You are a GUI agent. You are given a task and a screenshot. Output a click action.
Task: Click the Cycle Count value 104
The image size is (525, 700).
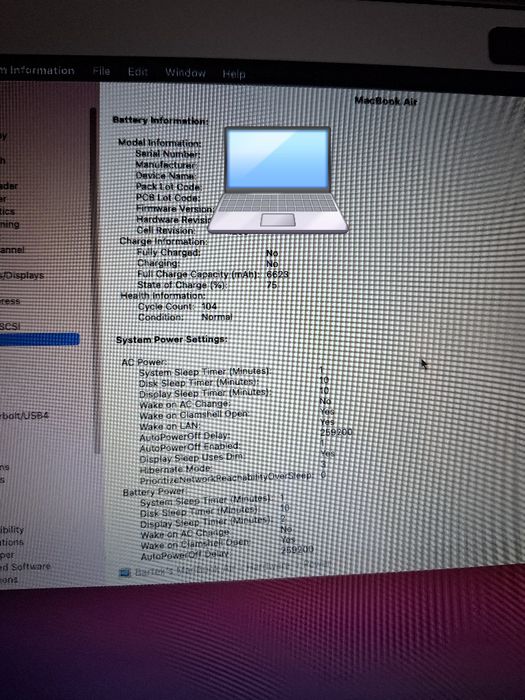point(209,306)
